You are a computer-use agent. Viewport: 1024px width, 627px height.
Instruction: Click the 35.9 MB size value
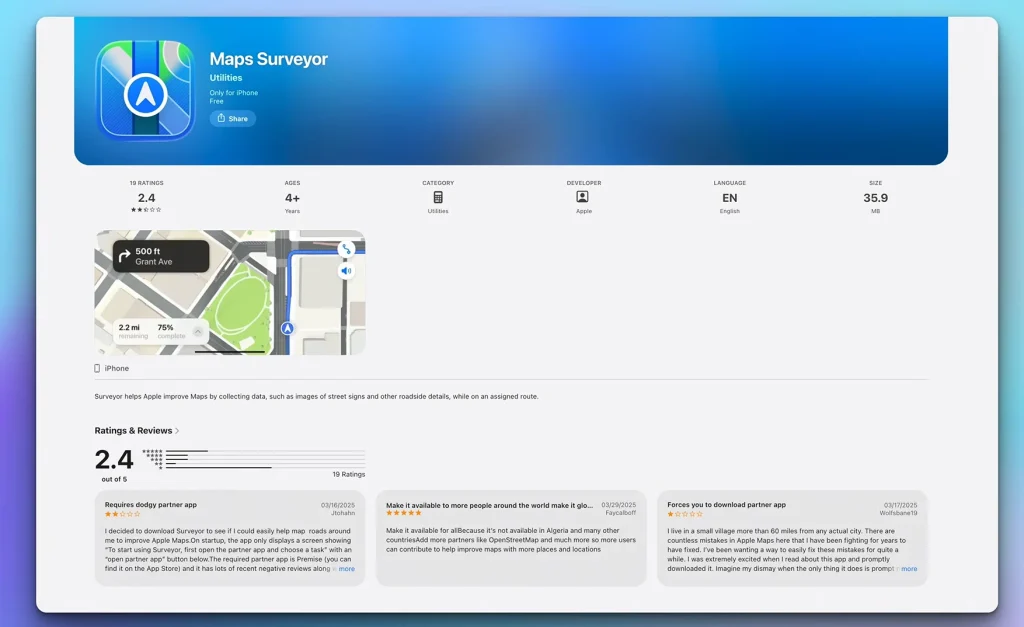pos(875,198)
